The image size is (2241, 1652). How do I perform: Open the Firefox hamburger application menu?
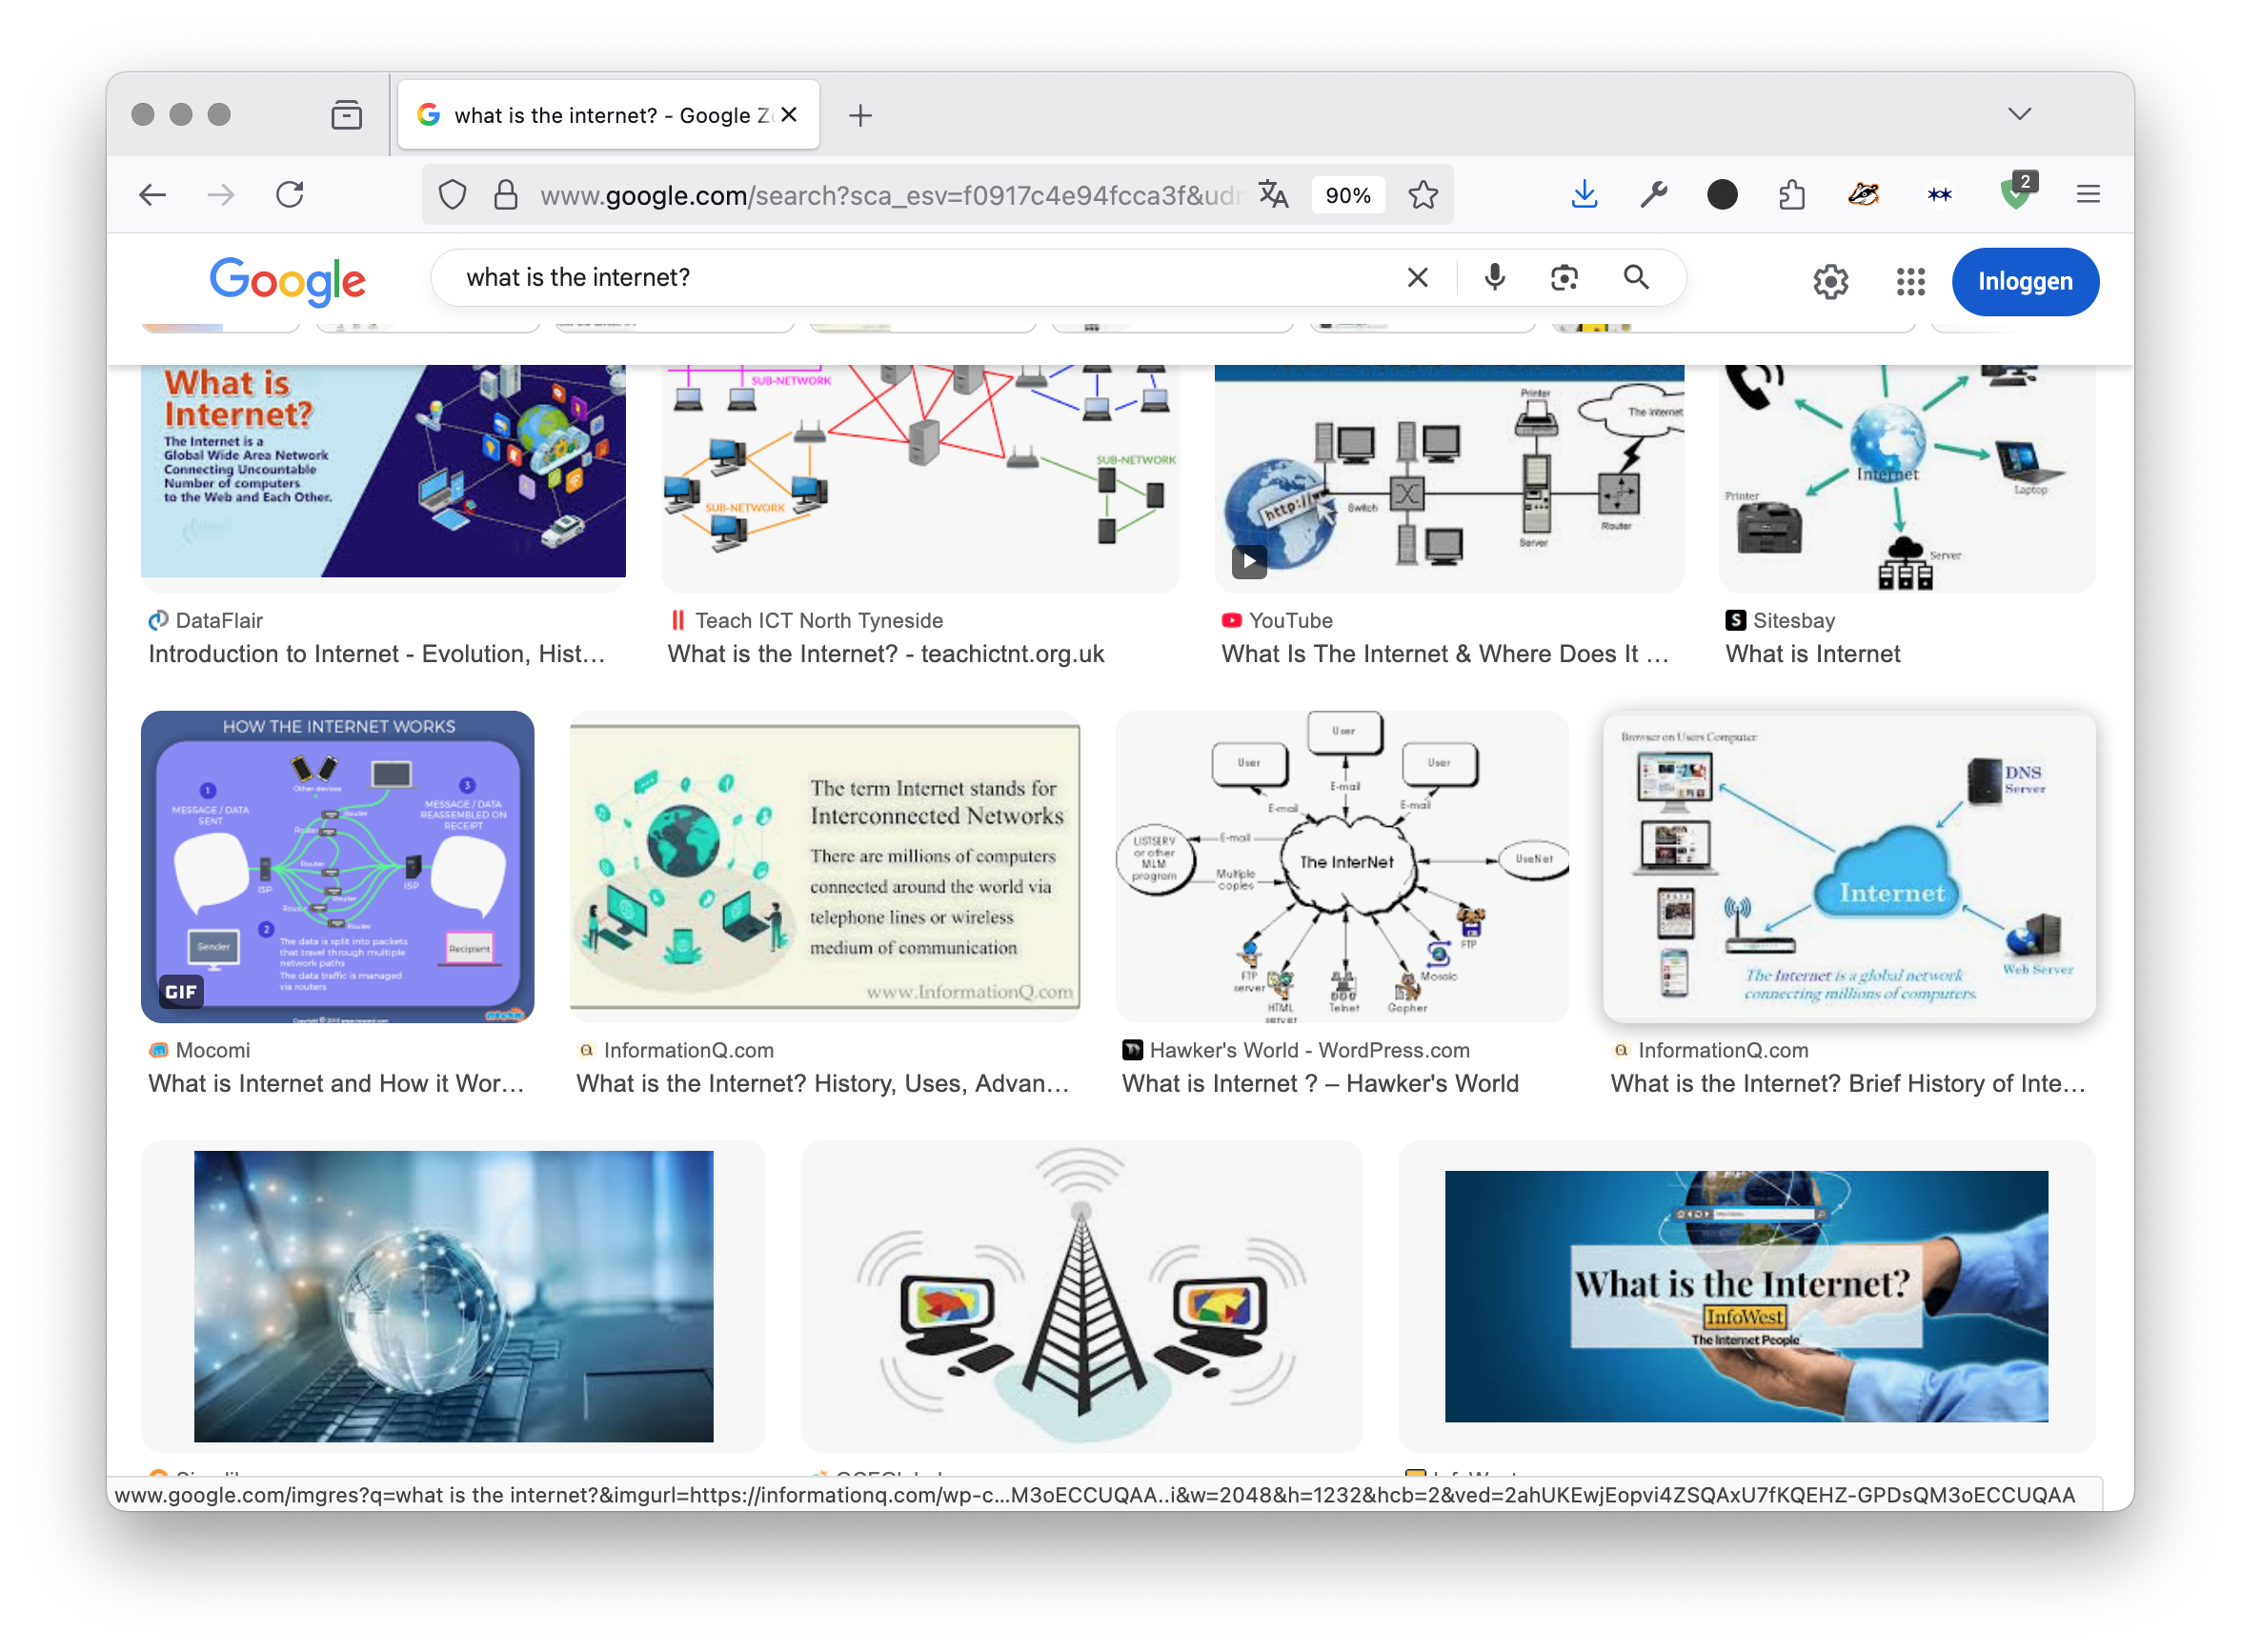2088,194
